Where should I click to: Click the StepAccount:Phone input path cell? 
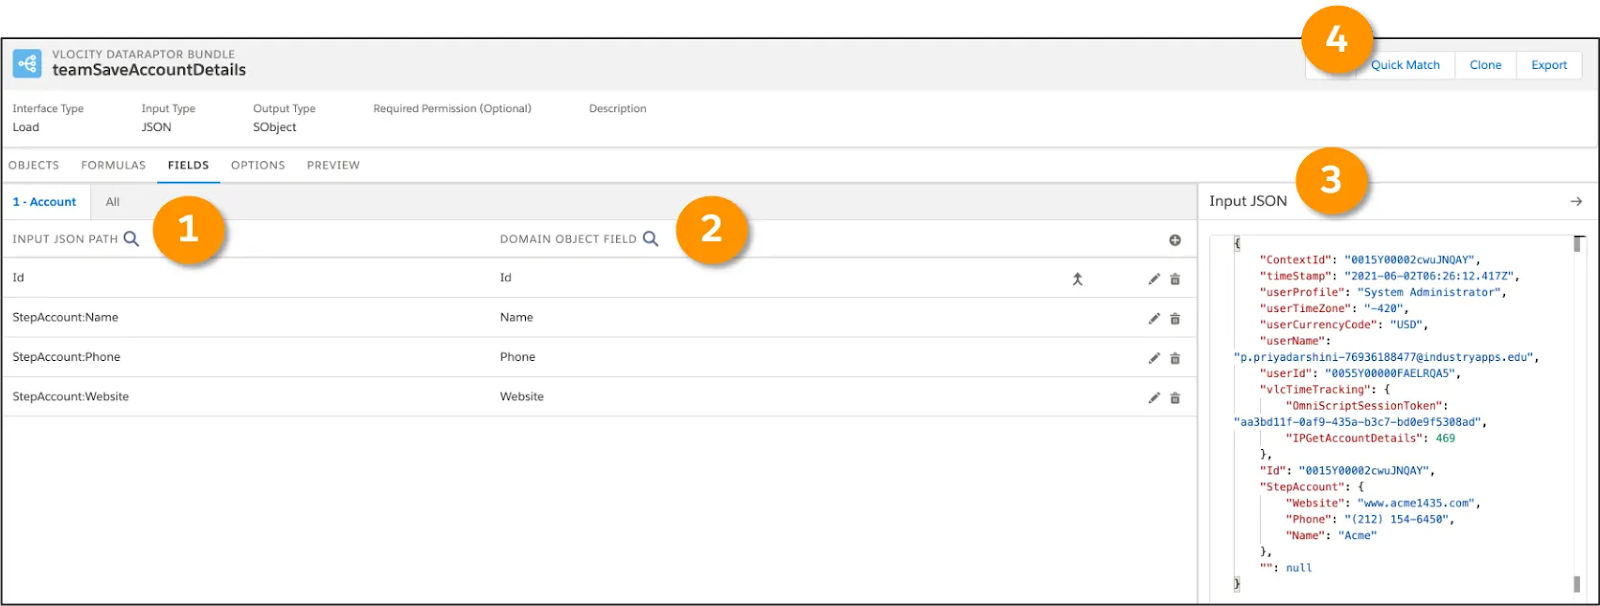point(66,357)
